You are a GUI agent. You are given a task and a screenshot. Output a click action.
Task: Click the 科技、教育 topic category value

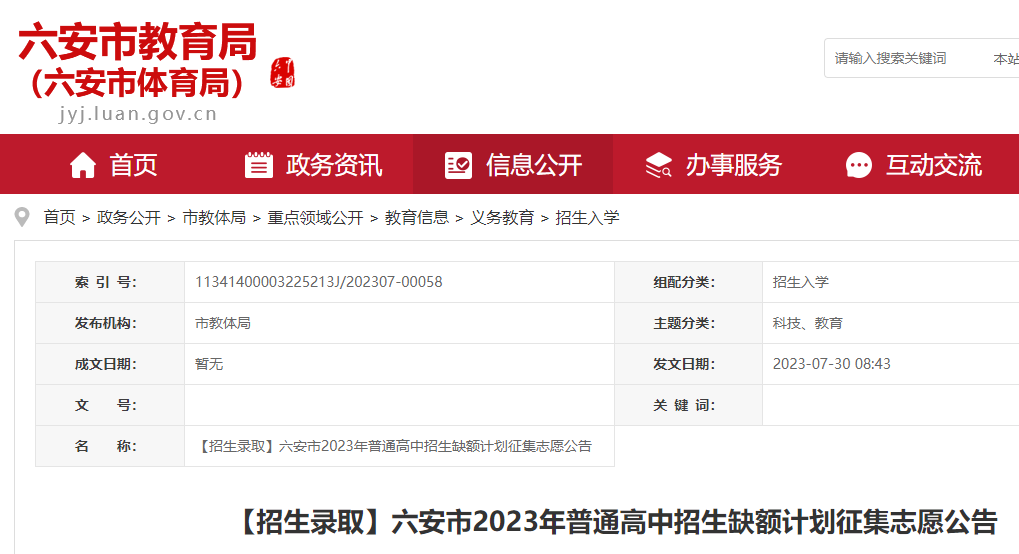pos(807,323)
